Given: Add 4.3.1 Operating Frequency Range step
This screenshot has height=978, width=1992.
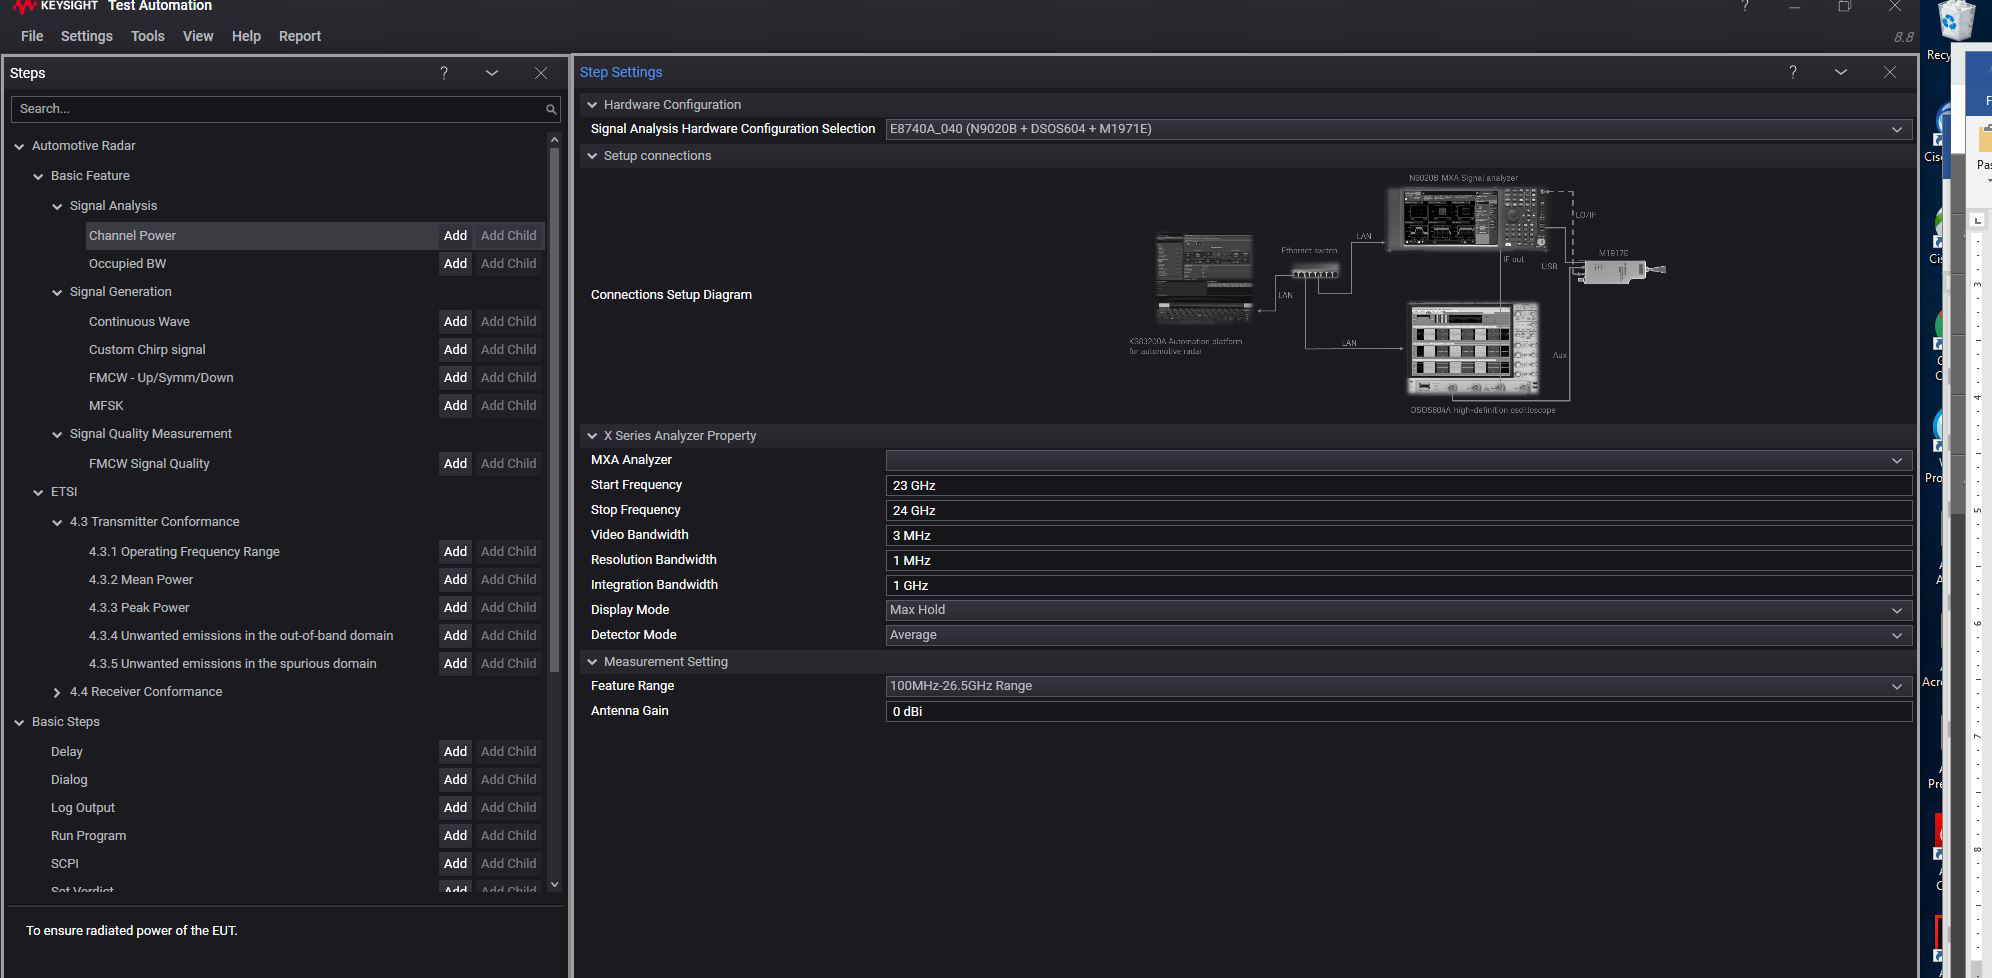Looking at the screenshot, I should click(455, 552).
